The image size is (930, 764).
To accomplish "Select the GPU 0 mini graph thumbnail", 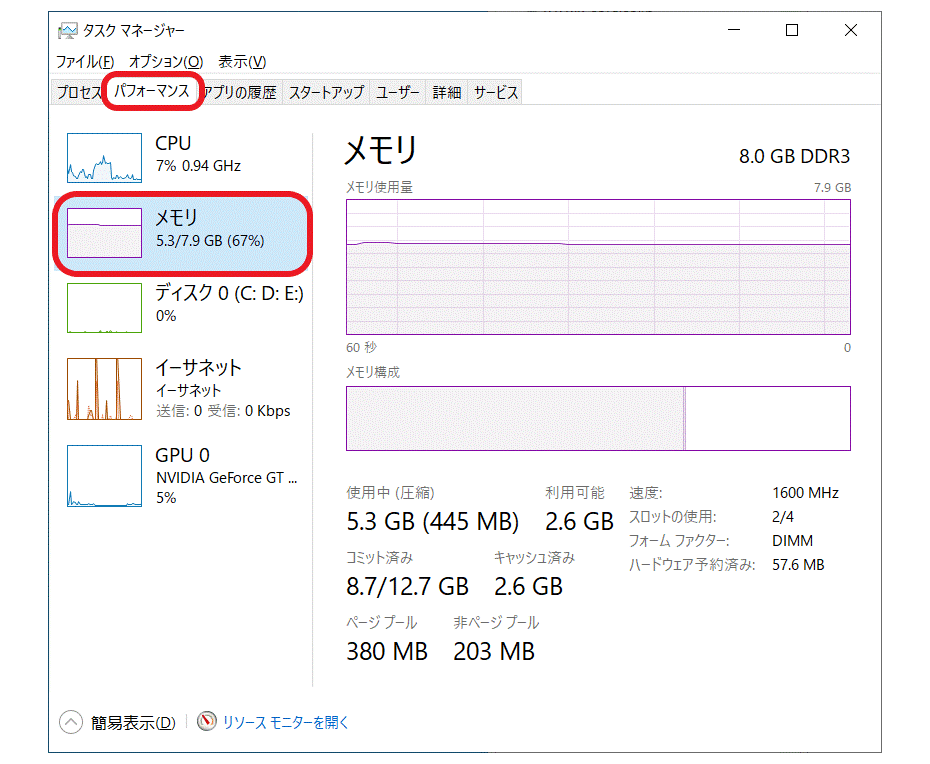I will pyautogui.click(x=104, y=476).
